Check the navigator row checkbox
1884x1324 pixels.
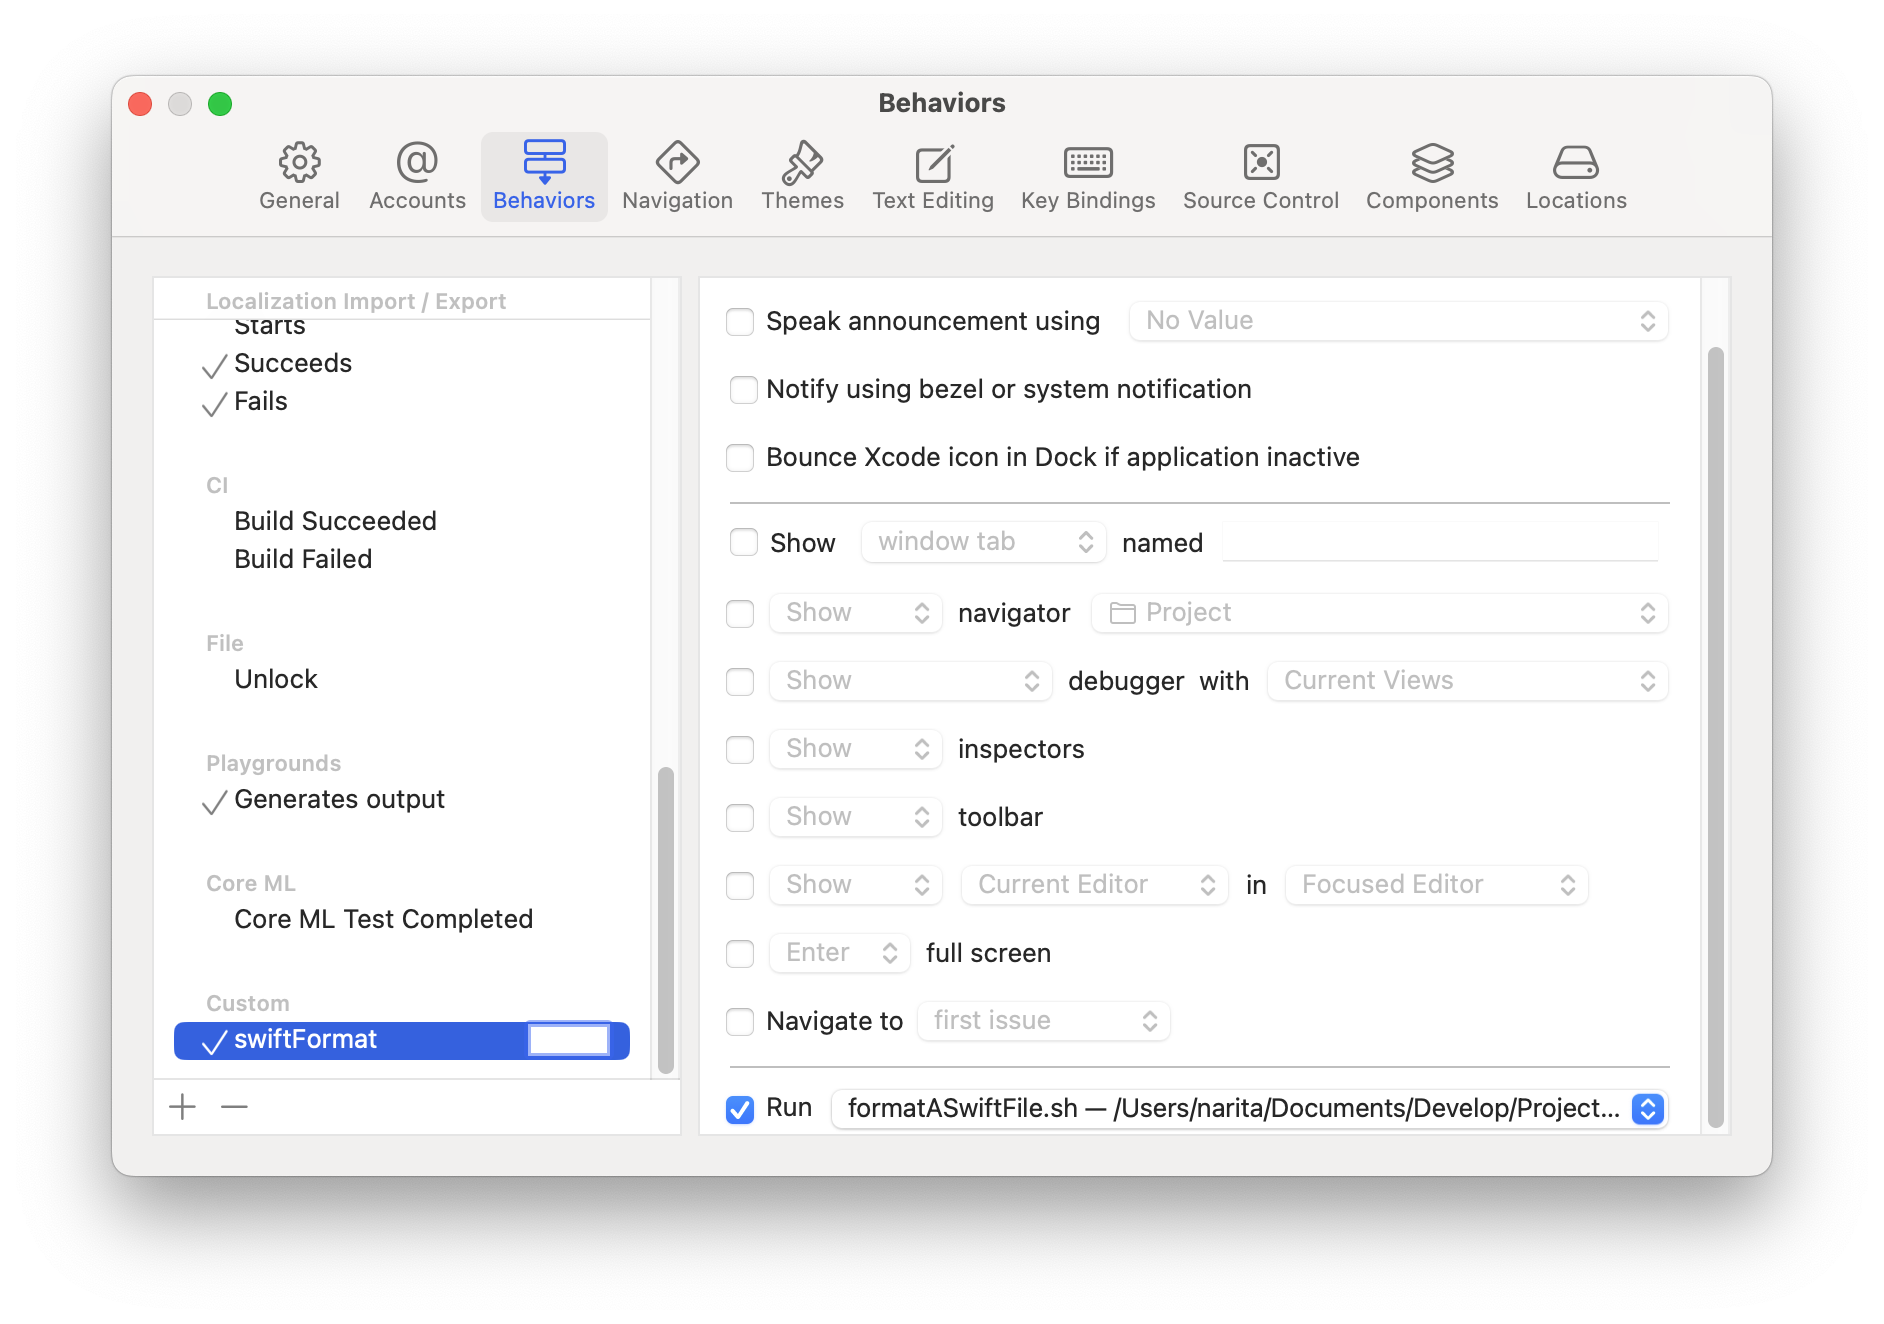pyautogui.click(x=740, y=614)
